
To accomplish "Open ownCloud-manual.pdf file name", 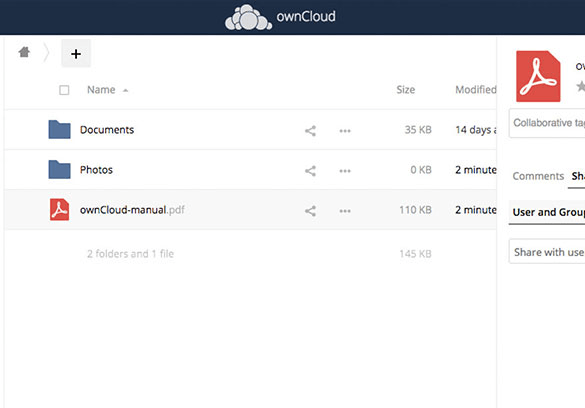I will point(132,210).
